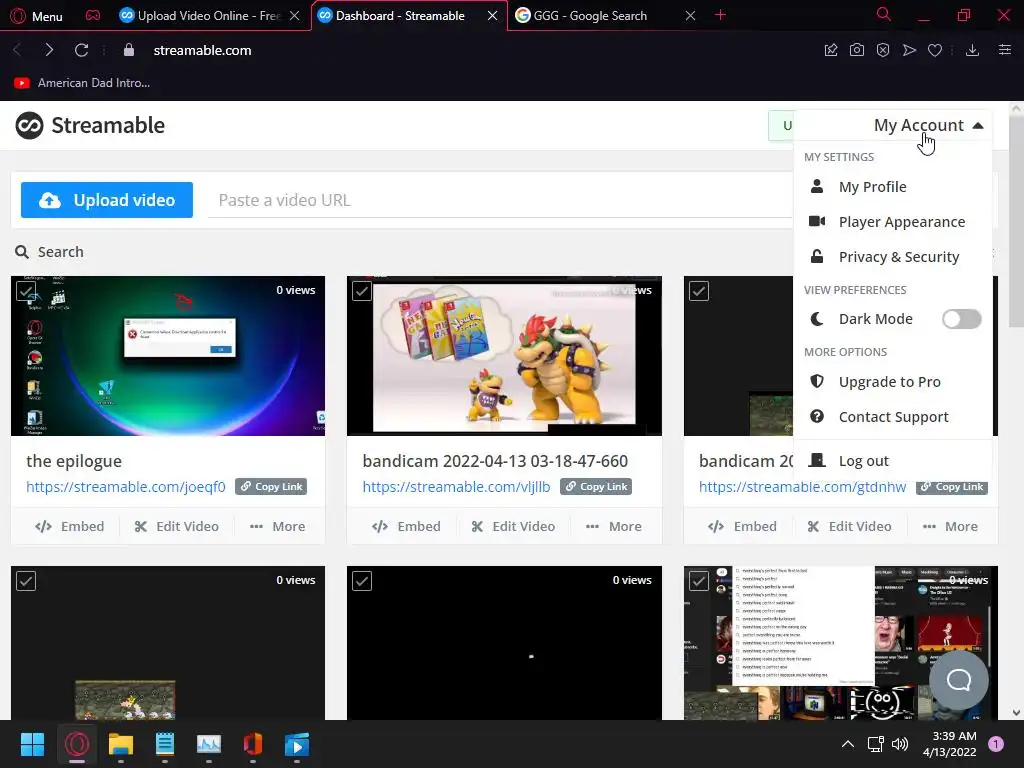Go forward with the forward arrow
The width and height of the screenshot is (1024, 768).
pyautogui.click(x=49, y=50)
